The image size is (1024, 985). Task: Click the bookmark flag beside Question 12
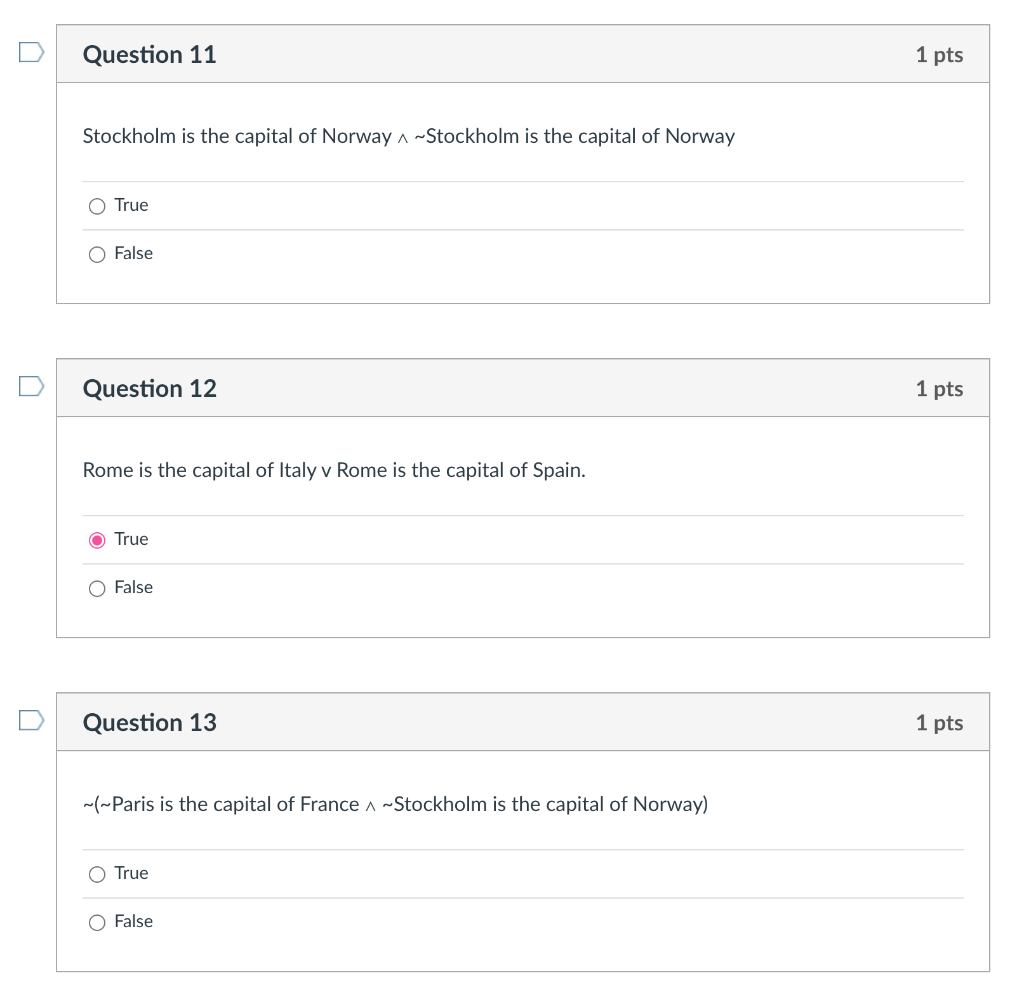pos(29,384)
